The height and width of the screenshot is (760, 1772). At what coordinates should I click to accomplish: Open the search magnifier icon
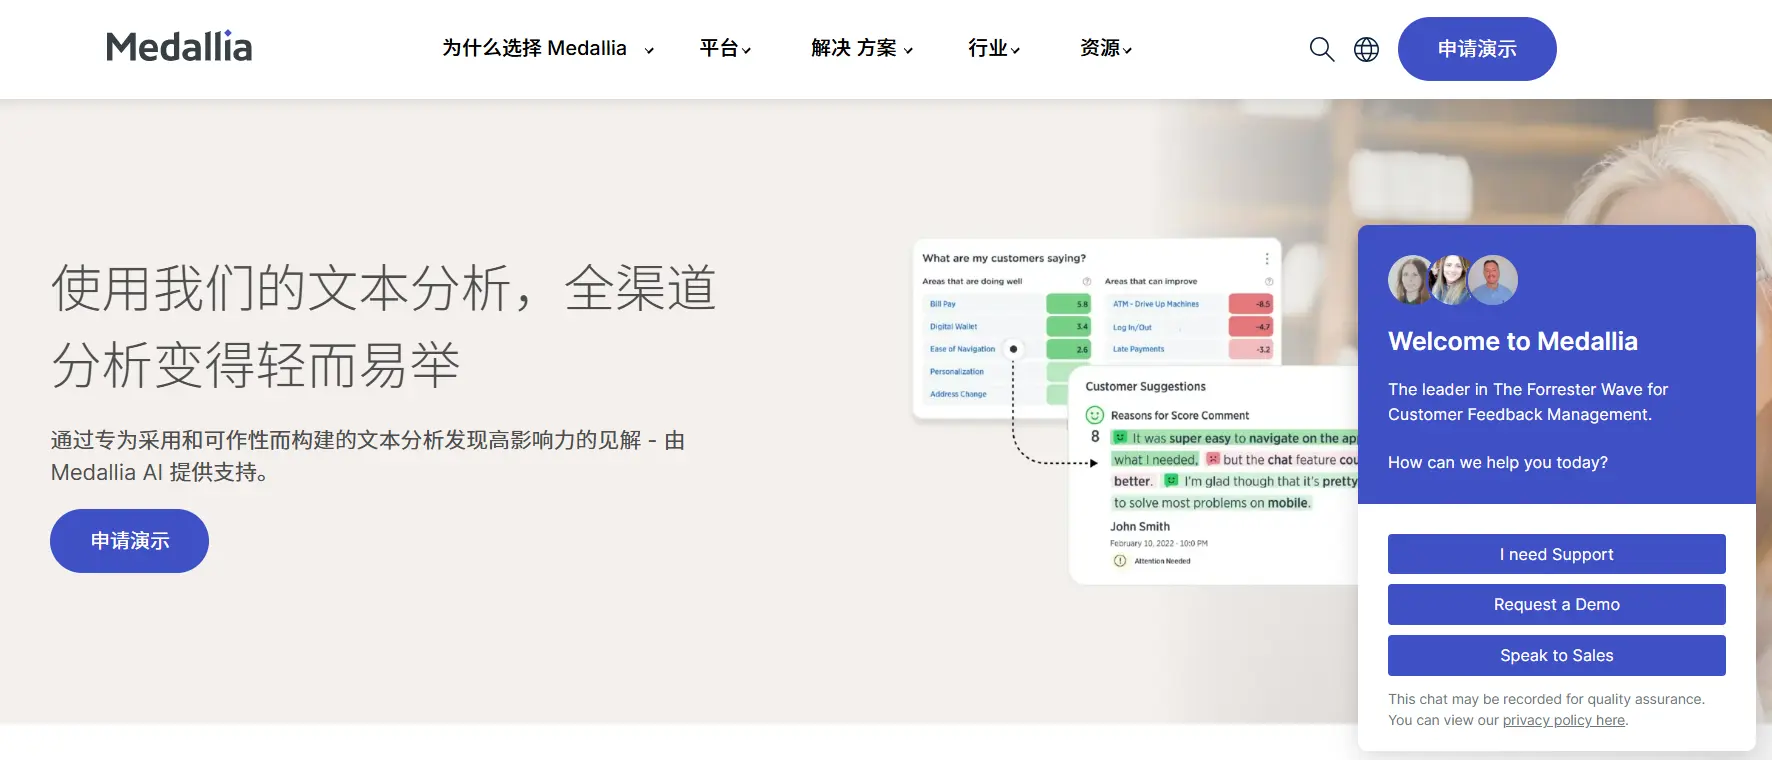pos(1322,49)
